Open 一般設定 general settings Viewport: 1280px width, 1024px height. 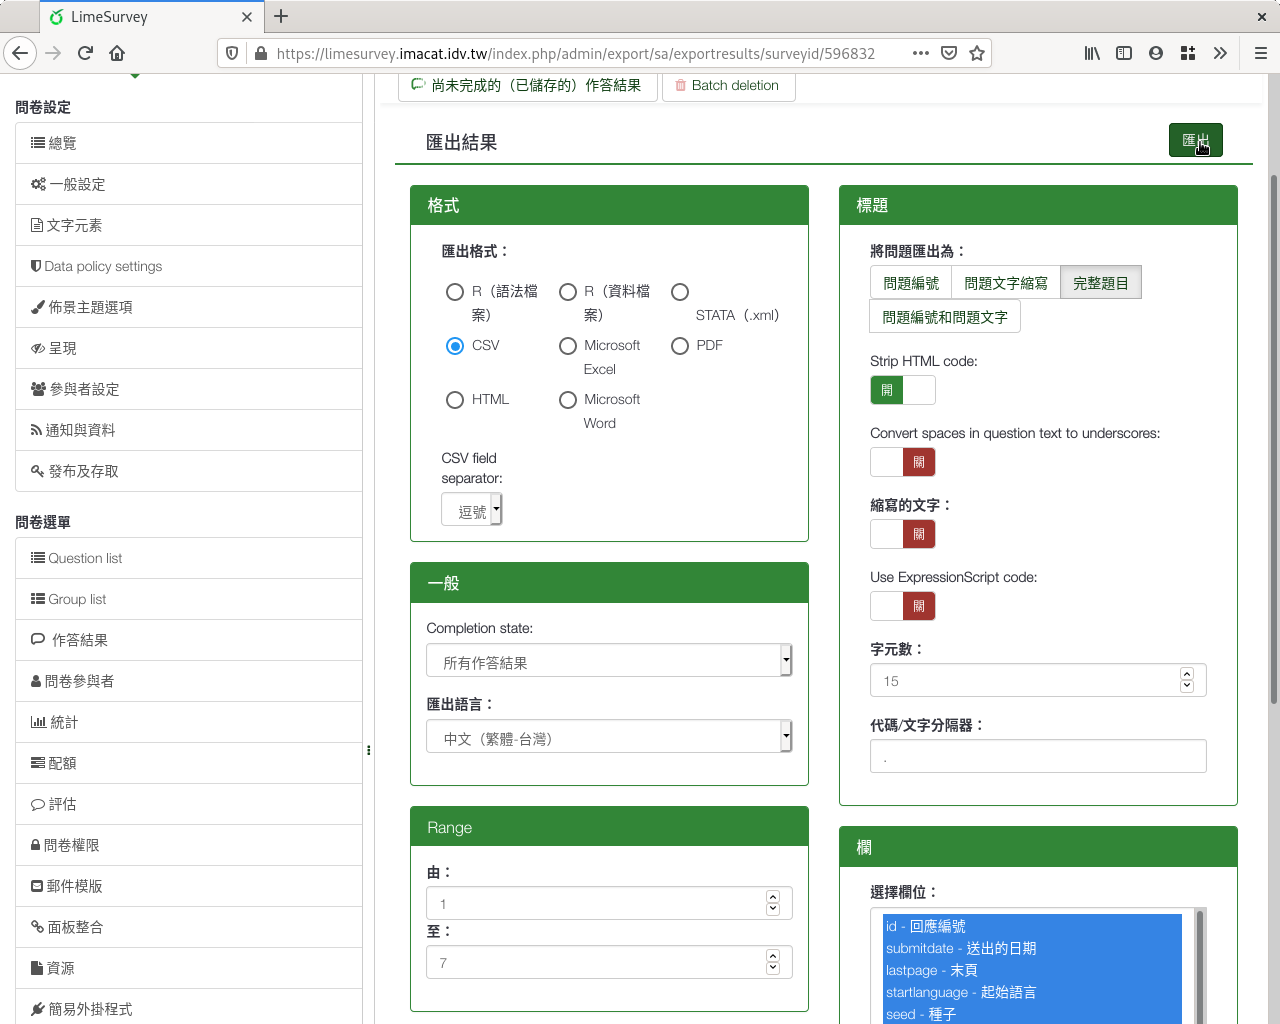pyautogui.click(x=189, y=184)
